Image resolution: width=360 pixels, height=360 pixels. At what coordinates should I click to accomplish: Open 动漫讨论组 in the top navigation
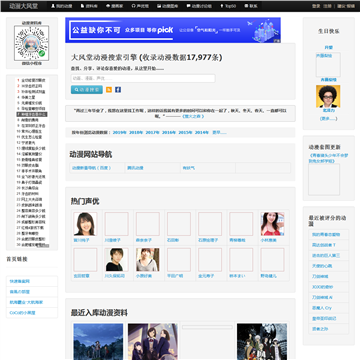pos(199,6)
